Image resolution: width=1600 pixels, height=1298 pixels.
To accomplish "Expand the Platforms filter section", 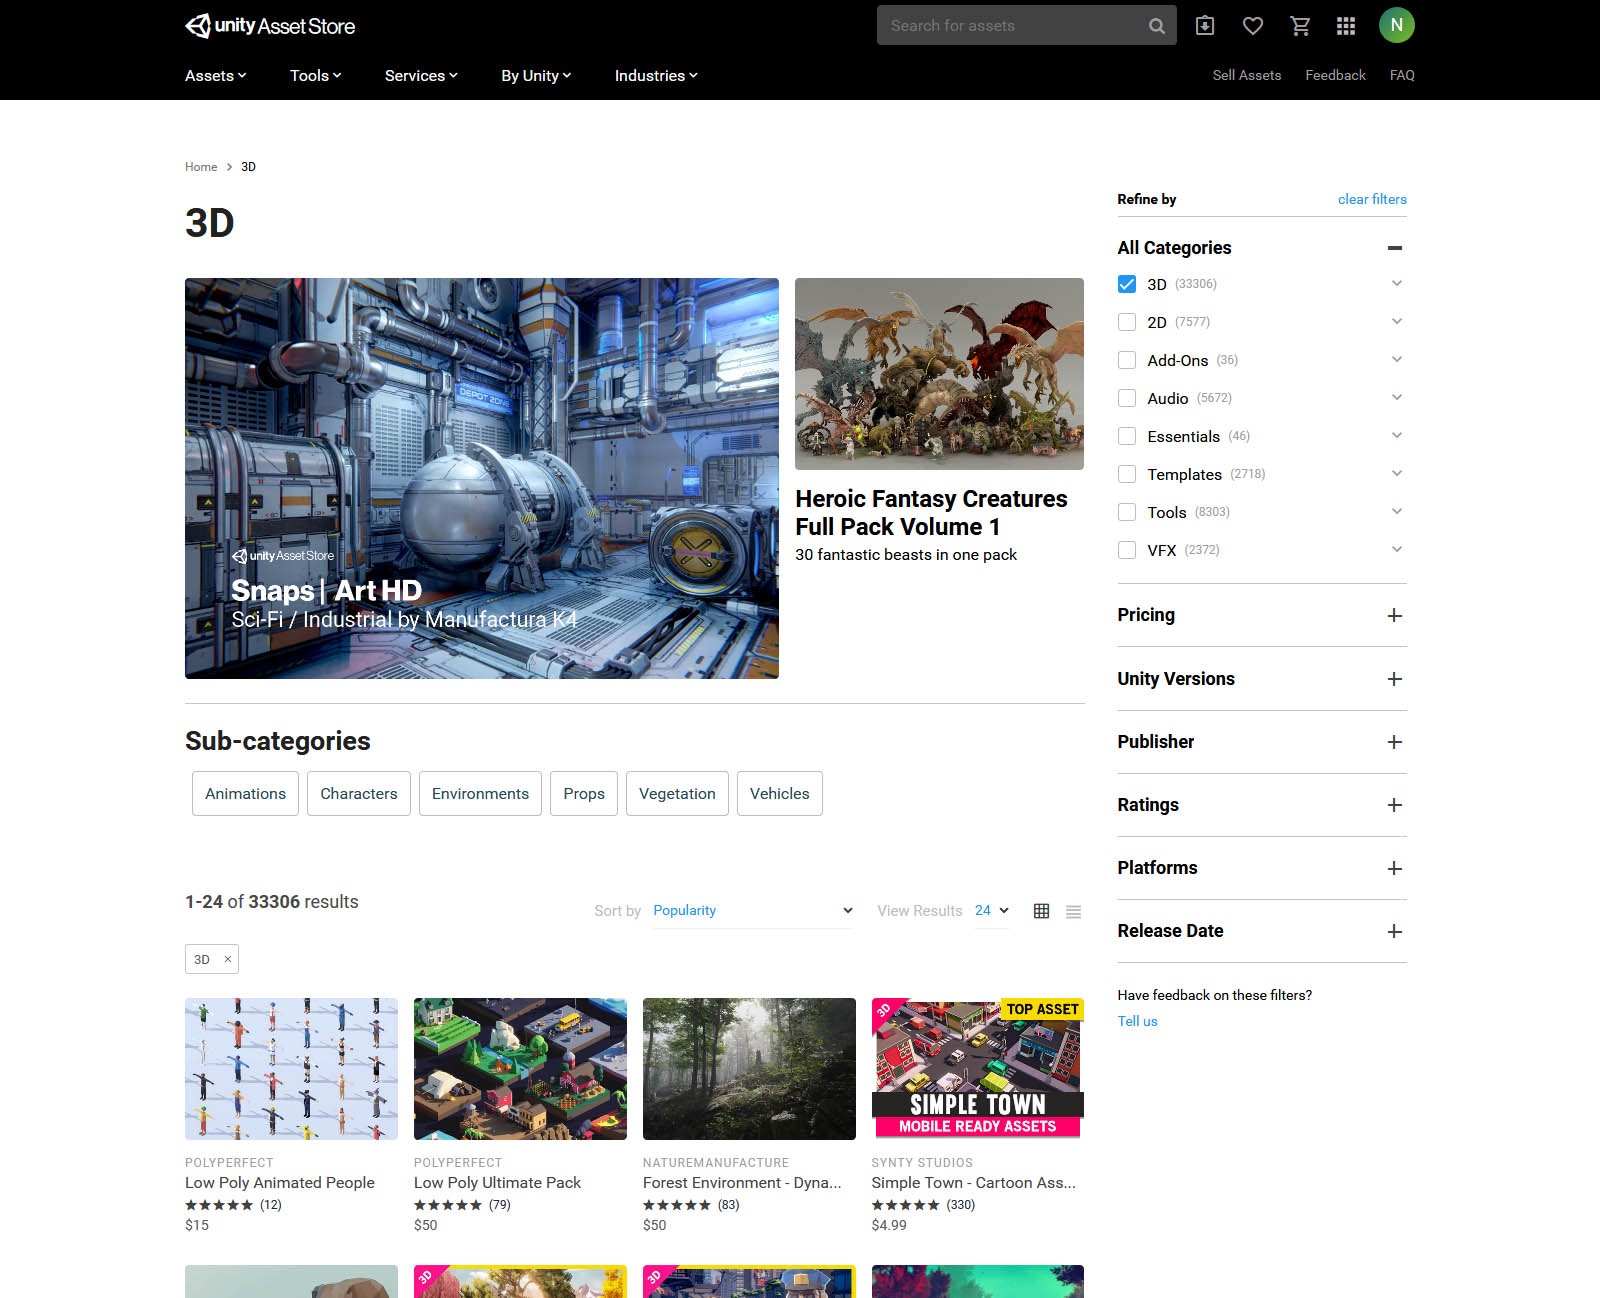I will click(1395, 868).
